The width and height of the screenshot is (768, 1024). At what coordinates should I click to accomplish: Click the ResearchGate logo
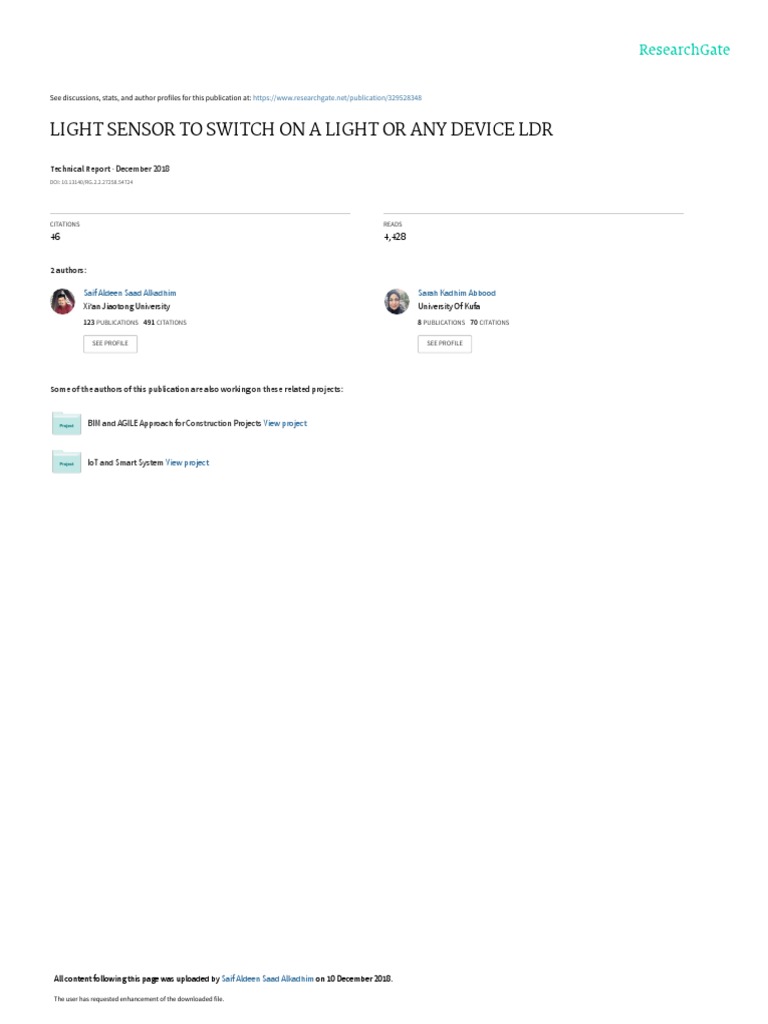coord(684,50)
